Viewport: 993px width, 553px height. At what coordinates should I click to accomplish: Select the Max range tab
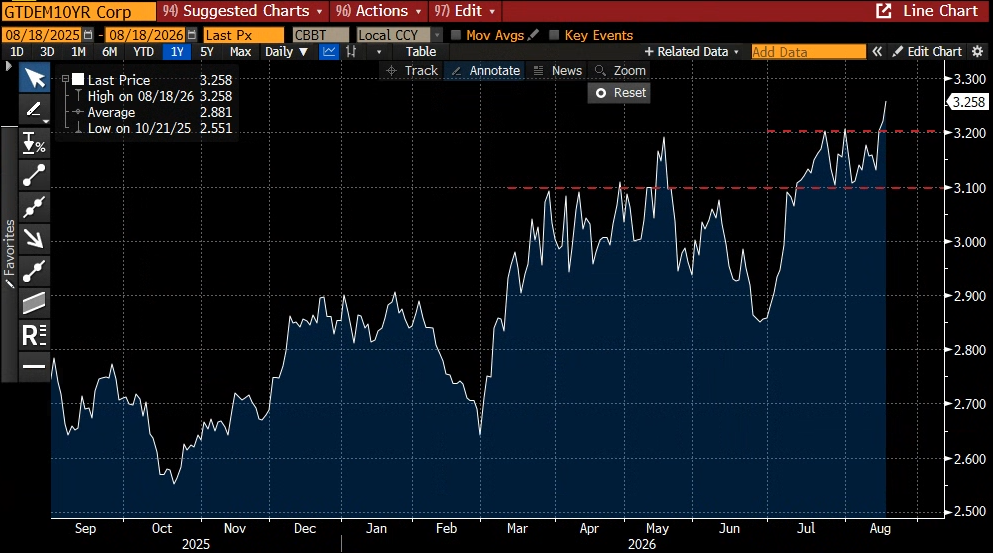(x=241, y=52)
